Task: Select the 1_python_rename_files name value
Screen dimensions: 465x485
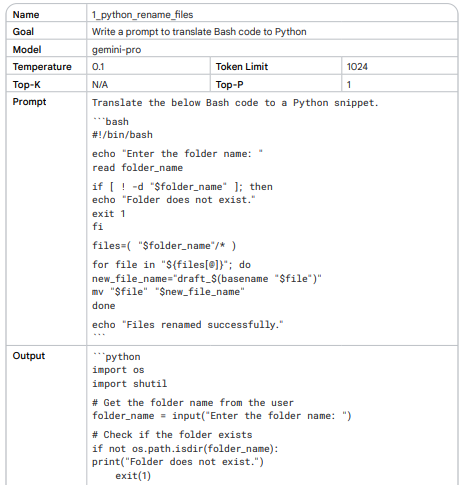Action: click(142, 15)
